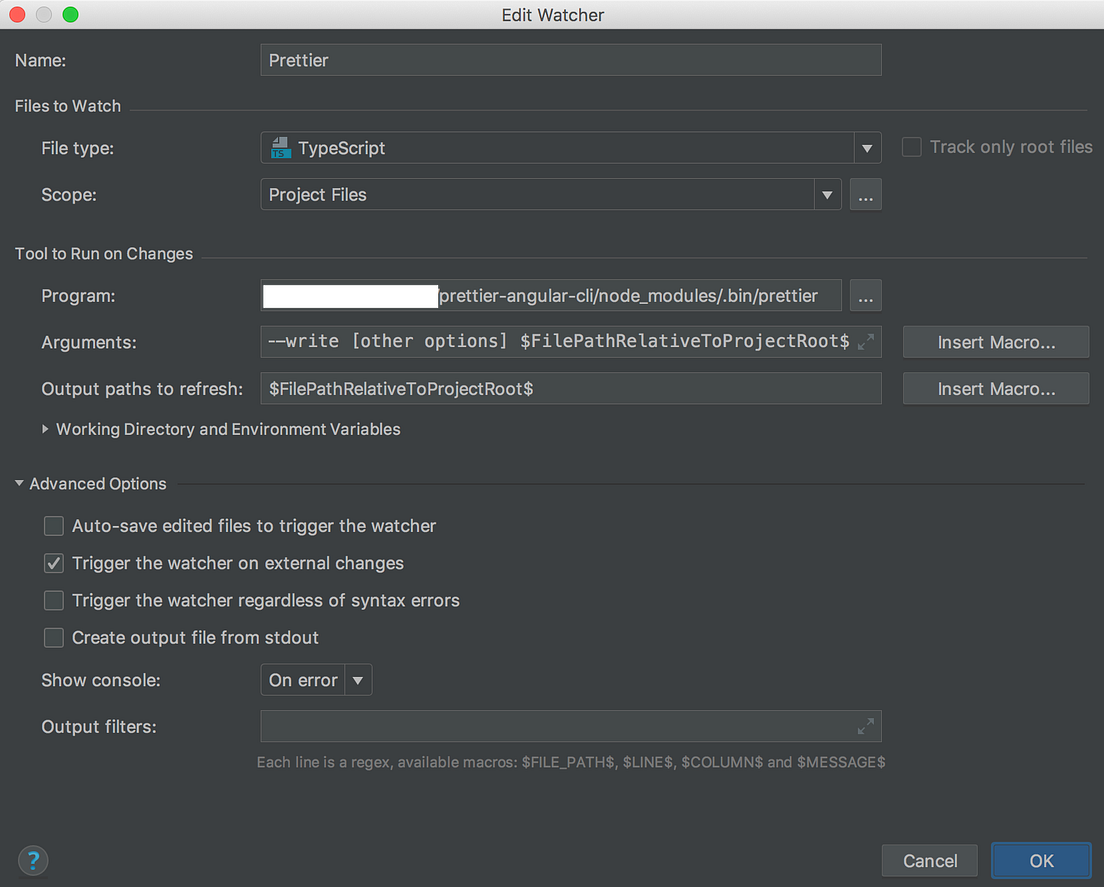
Task: Open the scope browse dialog via ellipsis icon
Action: coord(865,194)
